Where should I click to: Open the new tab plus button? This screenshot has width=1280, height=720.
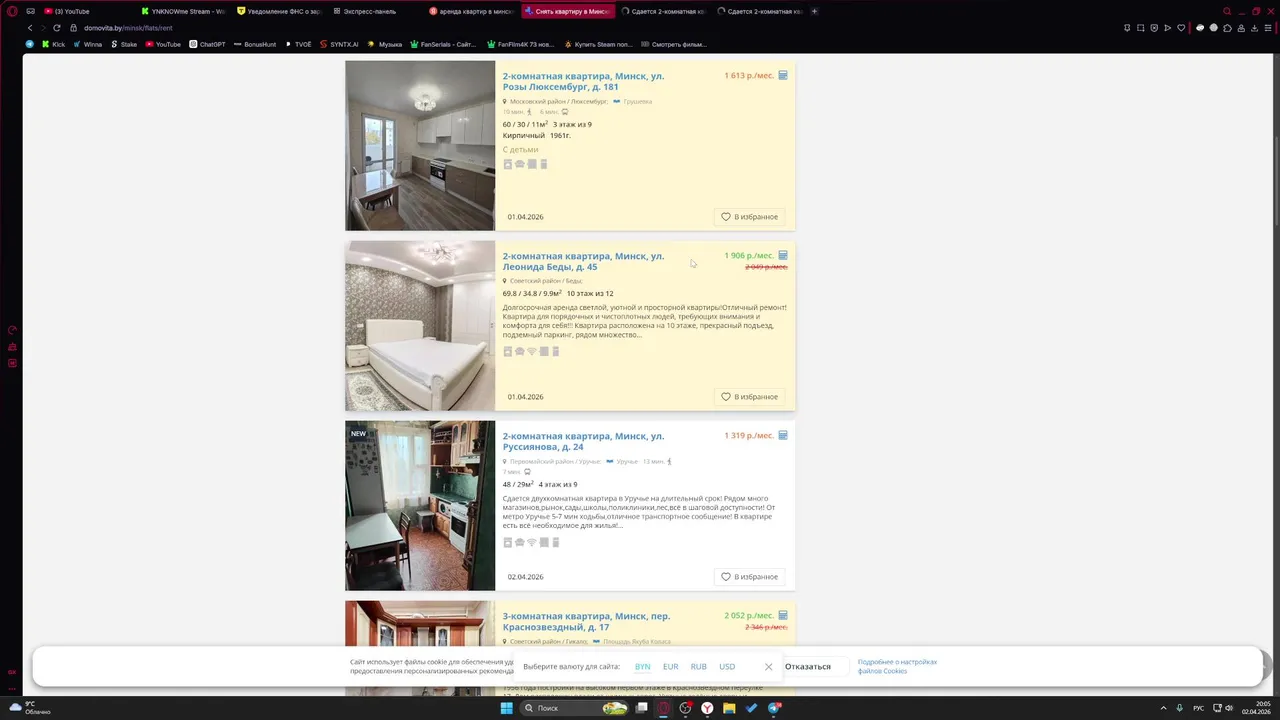point(814,11)
